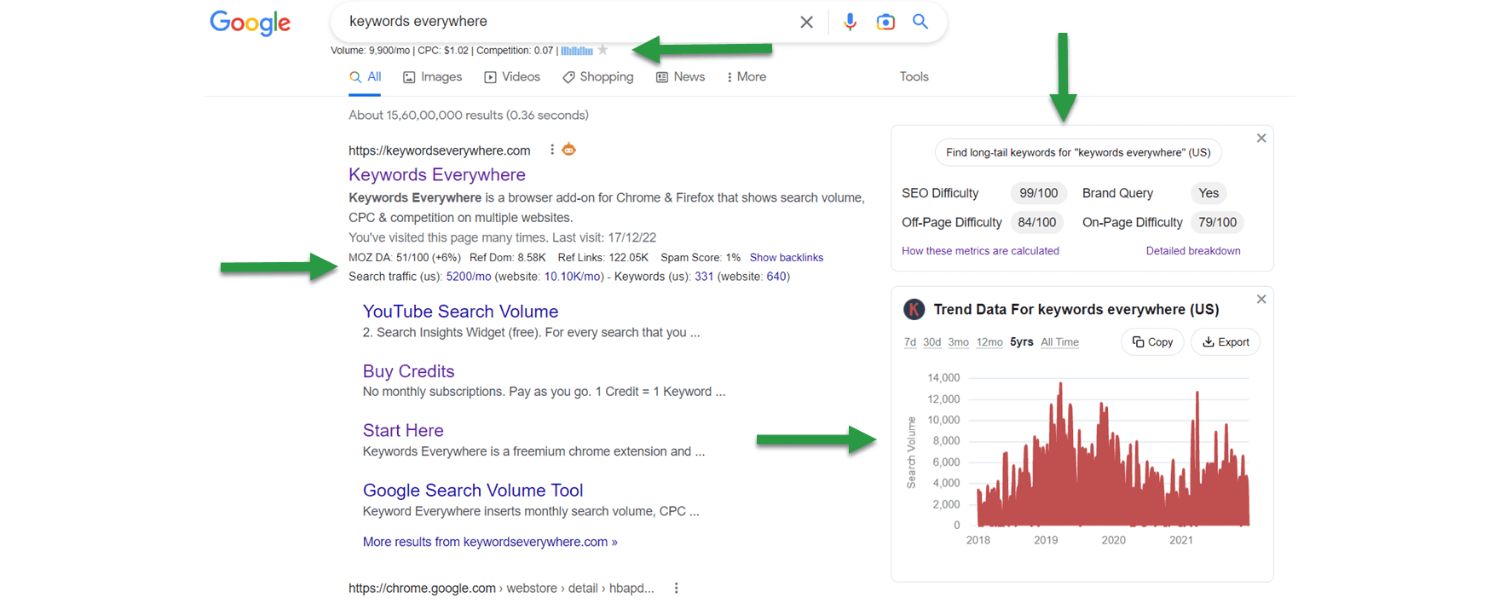The width and height of the screenshot is (1500, 600).
Task: Clear the query with the X icon
Action: tap(806, 21)
